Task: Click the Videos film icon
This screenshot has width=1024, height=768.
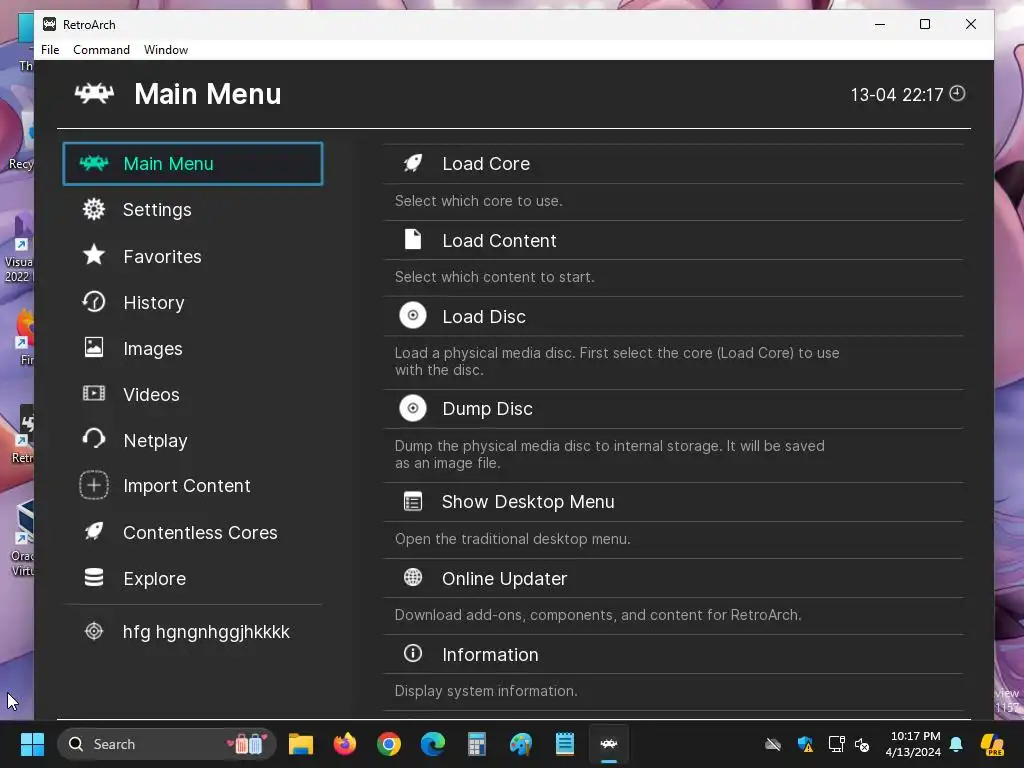Action: pos(94,393)
